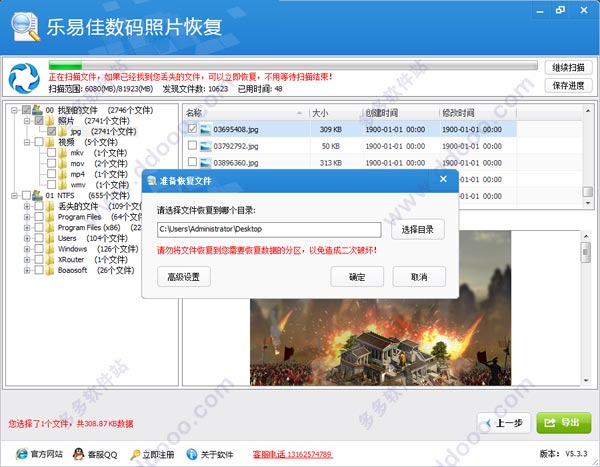Click the mkv folder icon

(62, 153)
